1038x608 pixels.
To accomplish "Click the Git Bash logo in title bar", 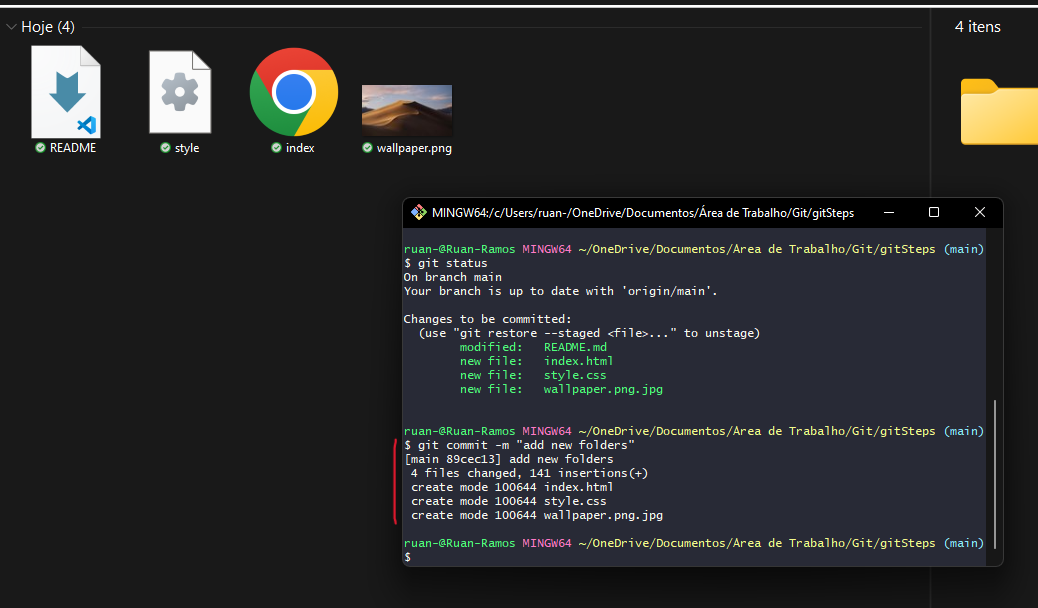I will pos(418,213).
